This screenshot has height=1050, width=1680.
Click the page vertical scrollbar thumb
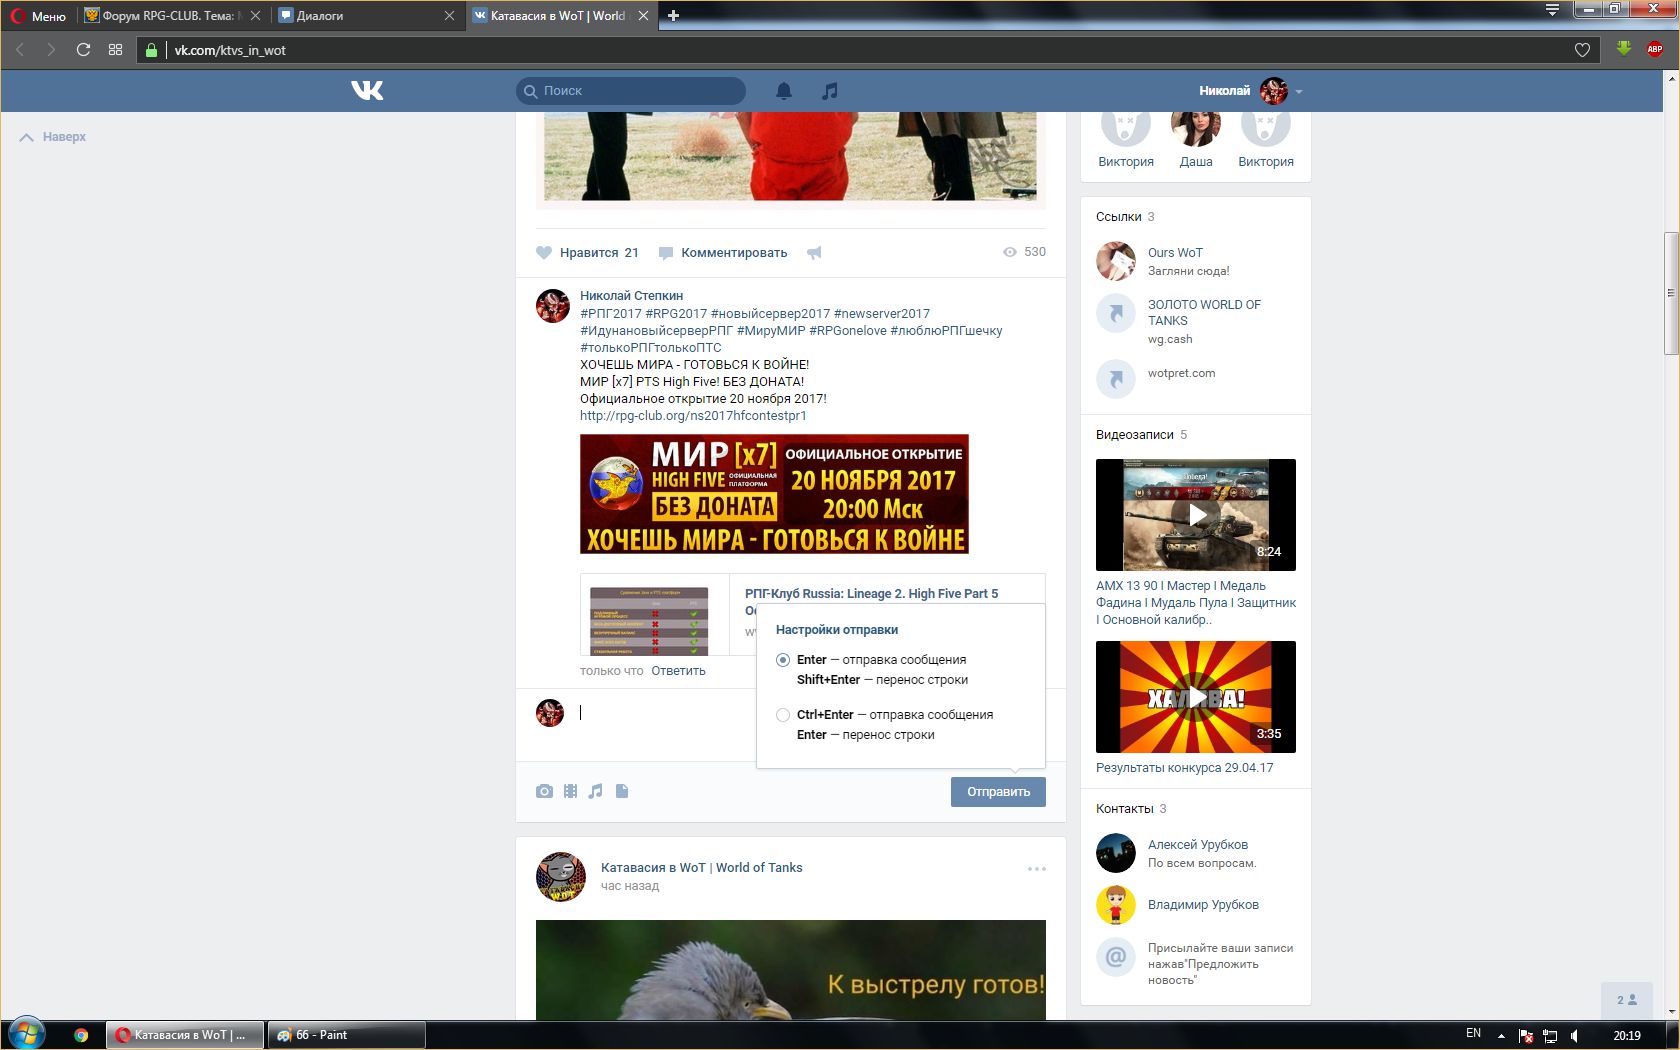pos(1671,293)
